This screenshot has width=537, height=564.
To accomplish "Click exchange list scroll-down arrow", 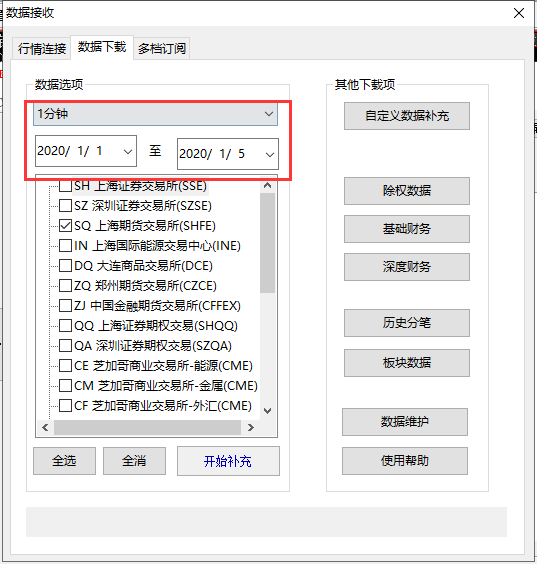I will (x=267, y=411).
